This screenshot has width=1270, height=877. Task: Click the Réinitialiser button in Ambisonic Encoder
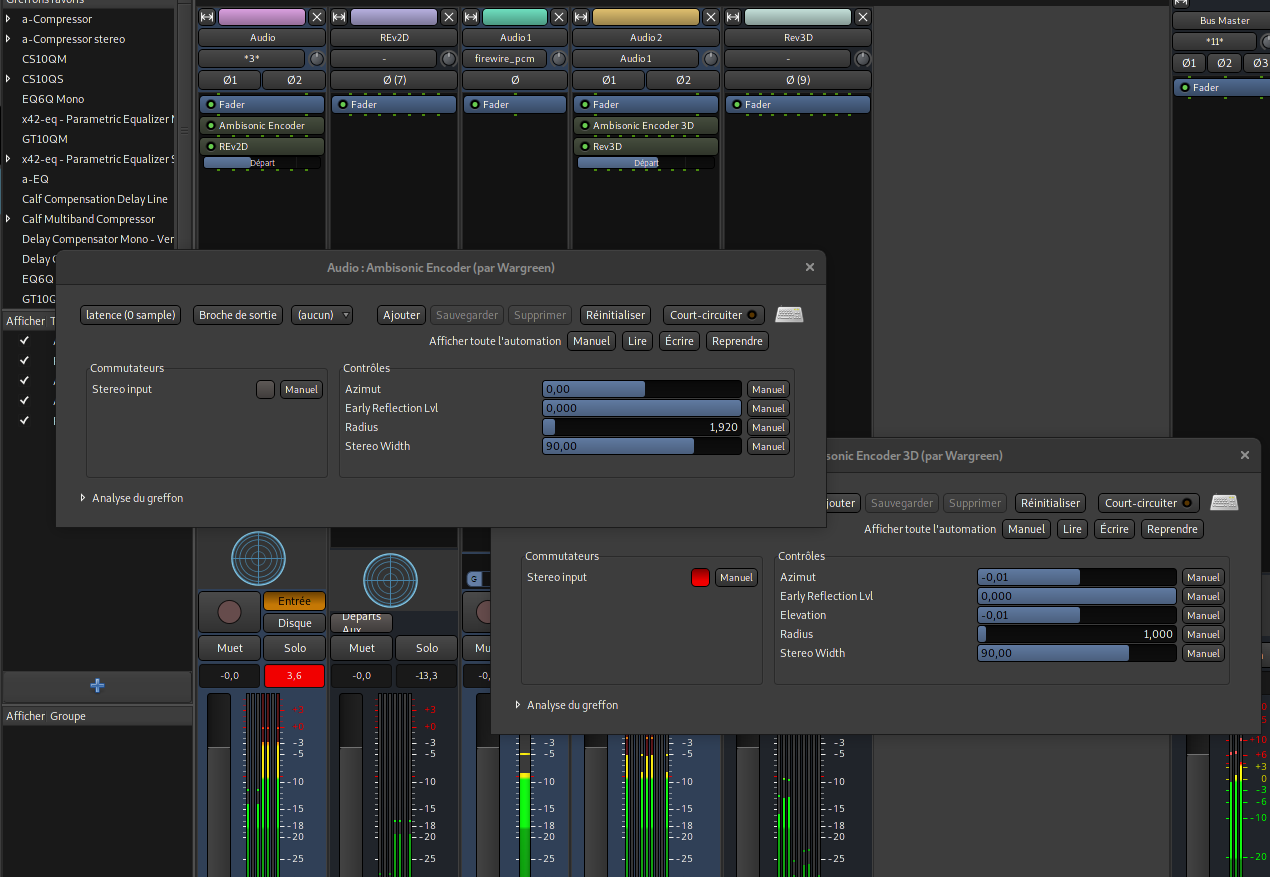click(615, 315)
